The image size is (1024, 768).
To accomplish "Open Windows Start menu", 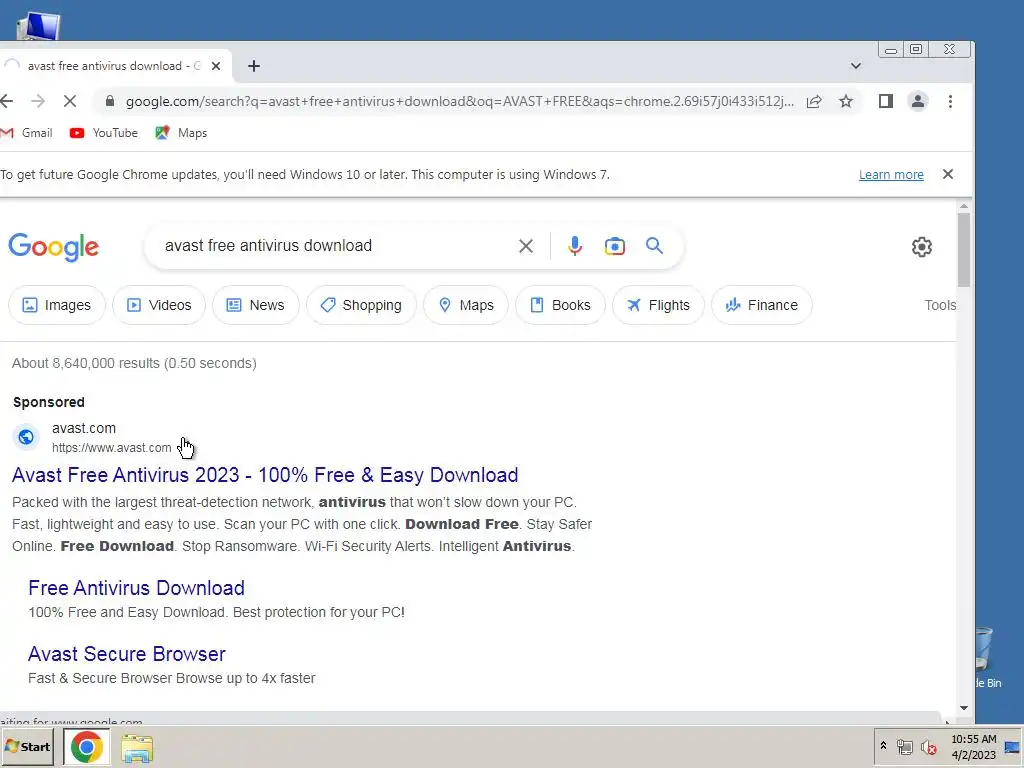I will tap(28, 746).
